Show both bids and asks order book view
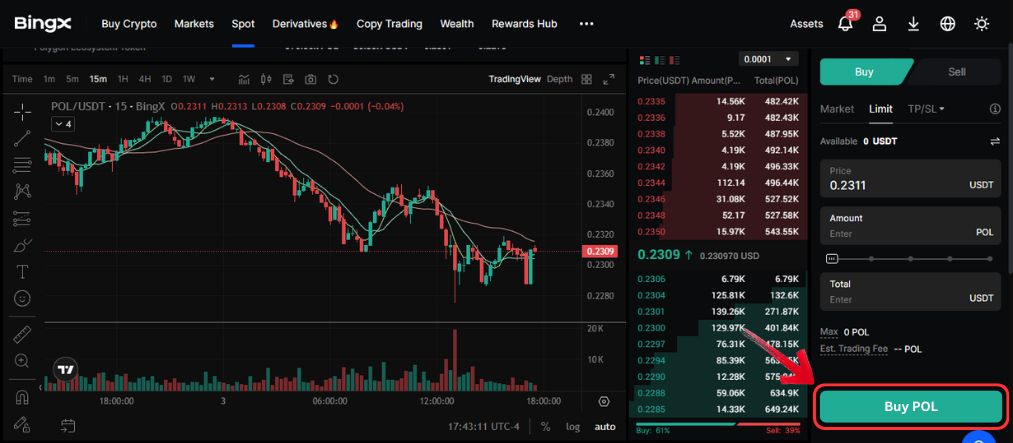1013x443 pixels. (644, 60)
